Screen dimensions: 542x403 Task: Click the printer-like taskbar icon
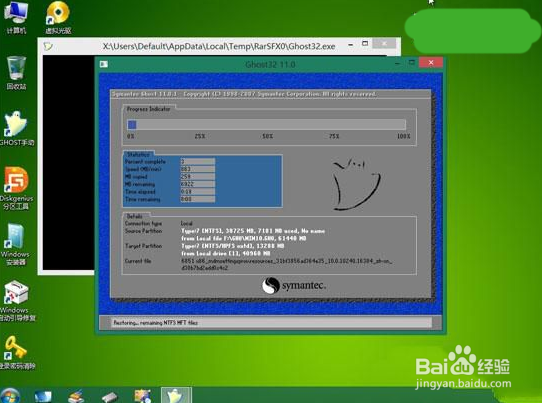coord(76,396)
